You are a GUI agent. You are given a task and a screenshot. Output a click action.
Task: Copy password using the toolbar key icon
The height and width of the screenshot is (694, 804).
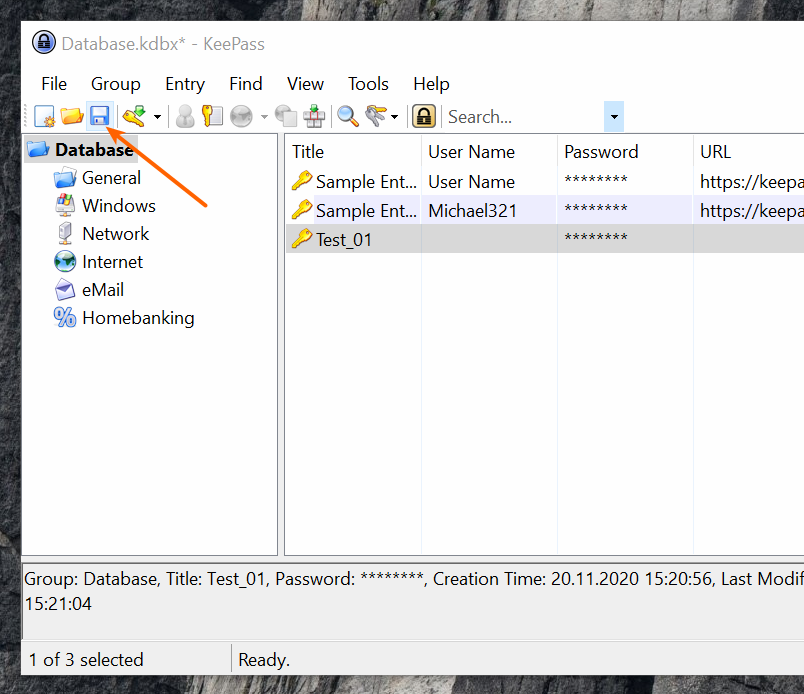(212, 117)
